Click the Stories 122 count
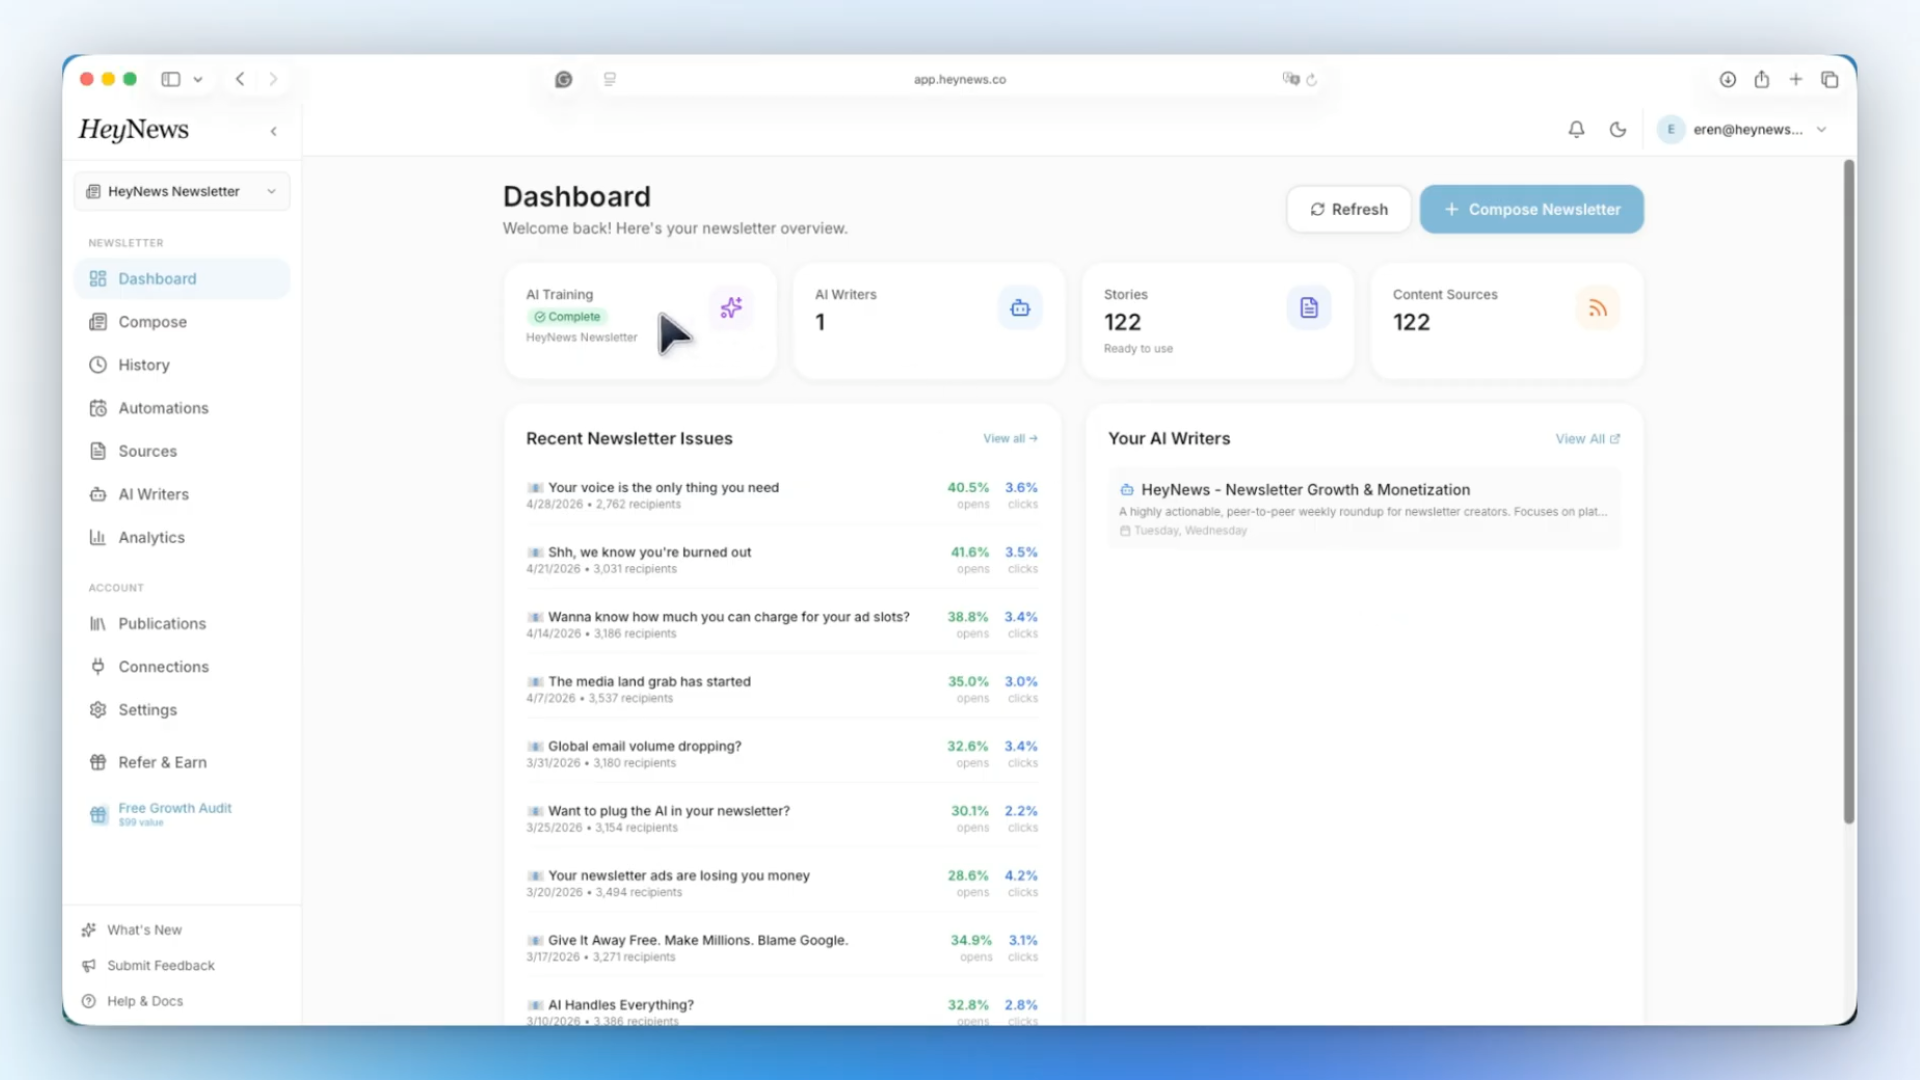The width and height of the screenshot is (1920, 1080). coord(1122,322)
